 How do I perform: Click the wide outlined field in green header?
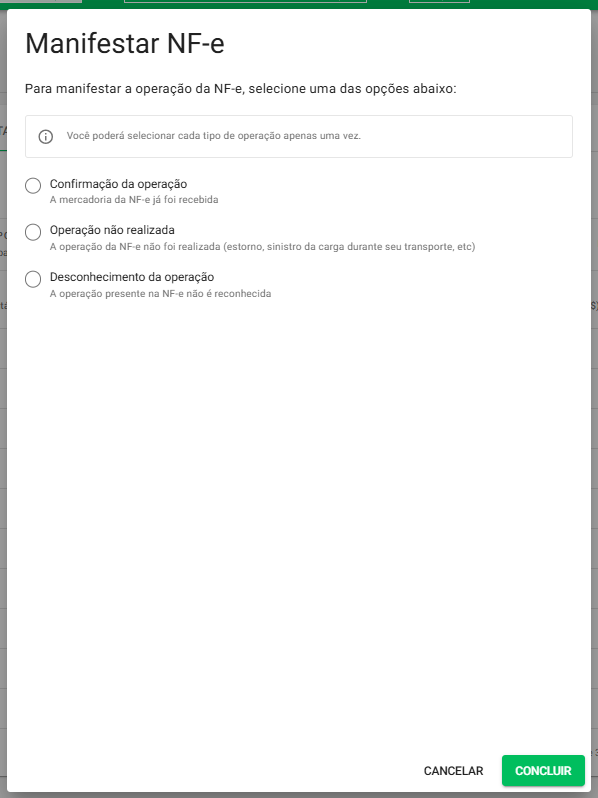click(245, 1)
